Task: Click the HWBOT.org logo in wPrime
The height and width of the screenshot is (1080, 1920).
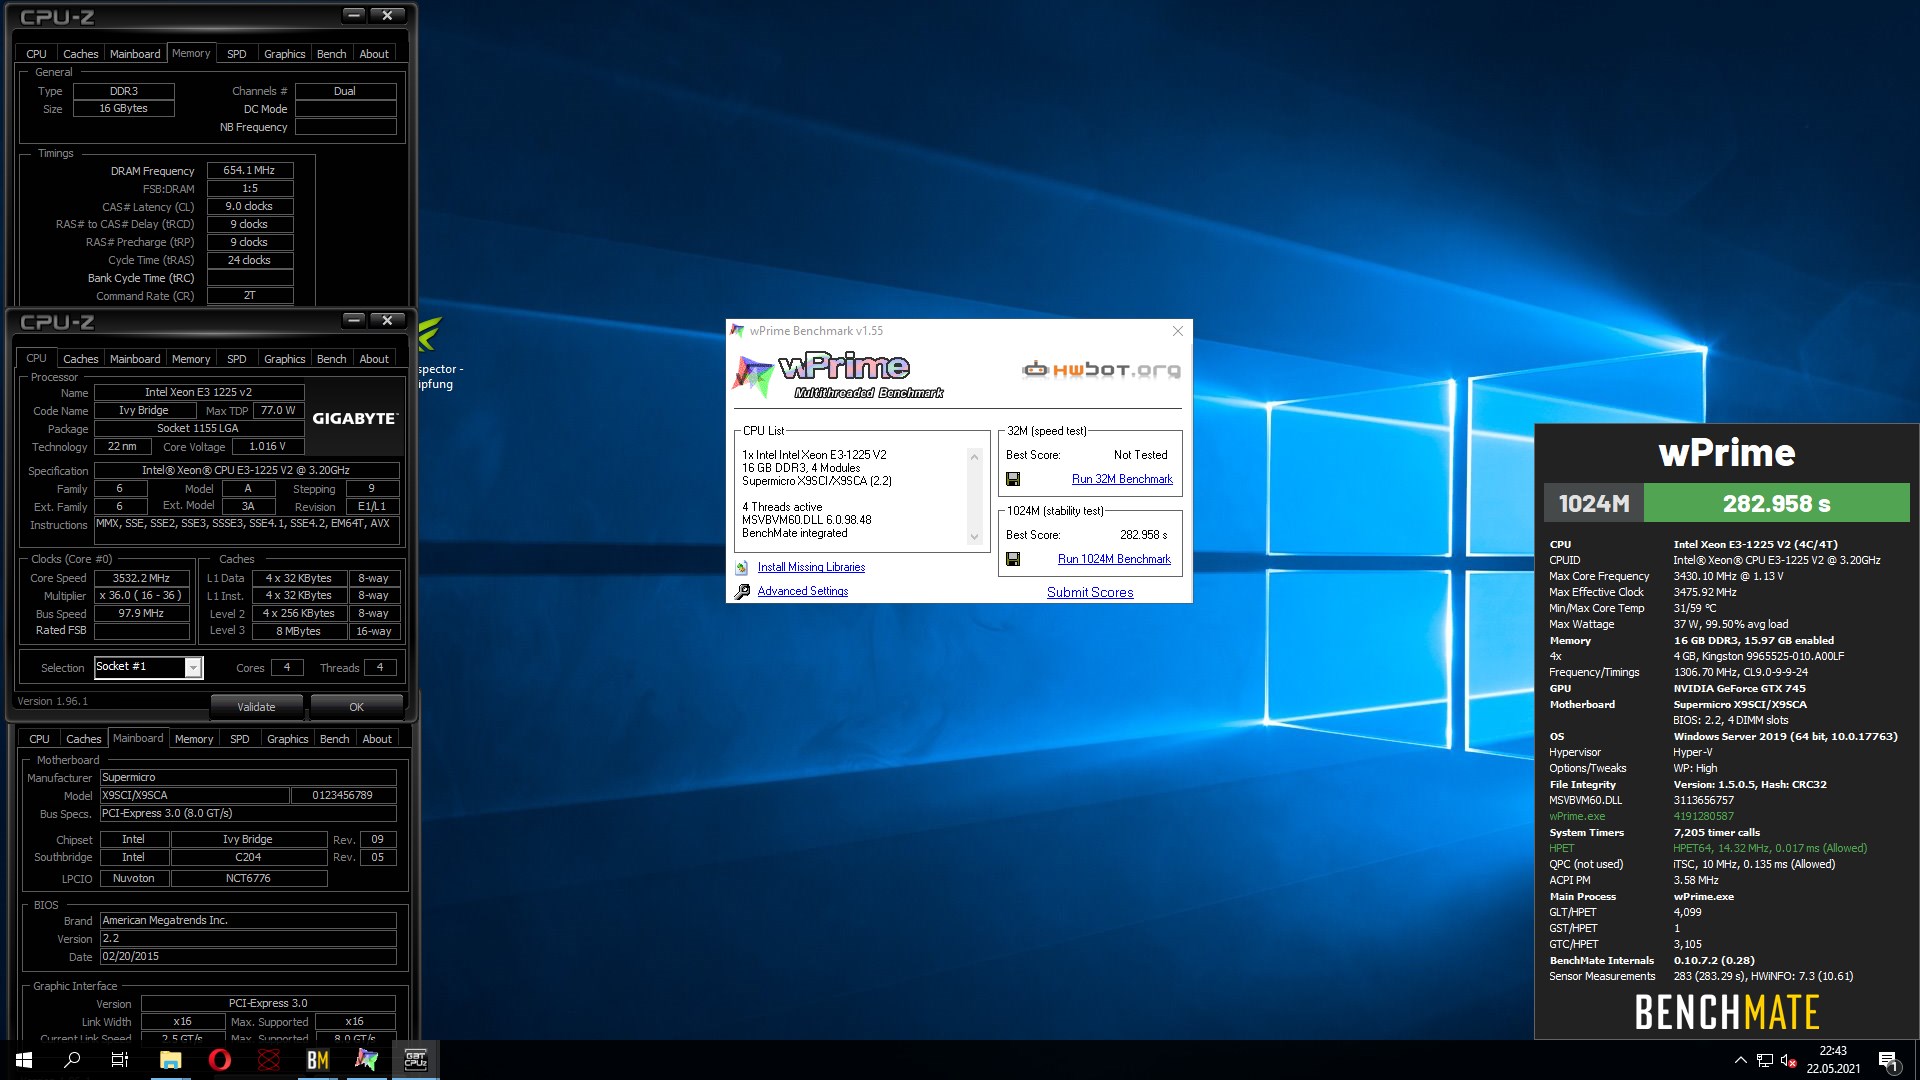Action: coord(1101,370)
